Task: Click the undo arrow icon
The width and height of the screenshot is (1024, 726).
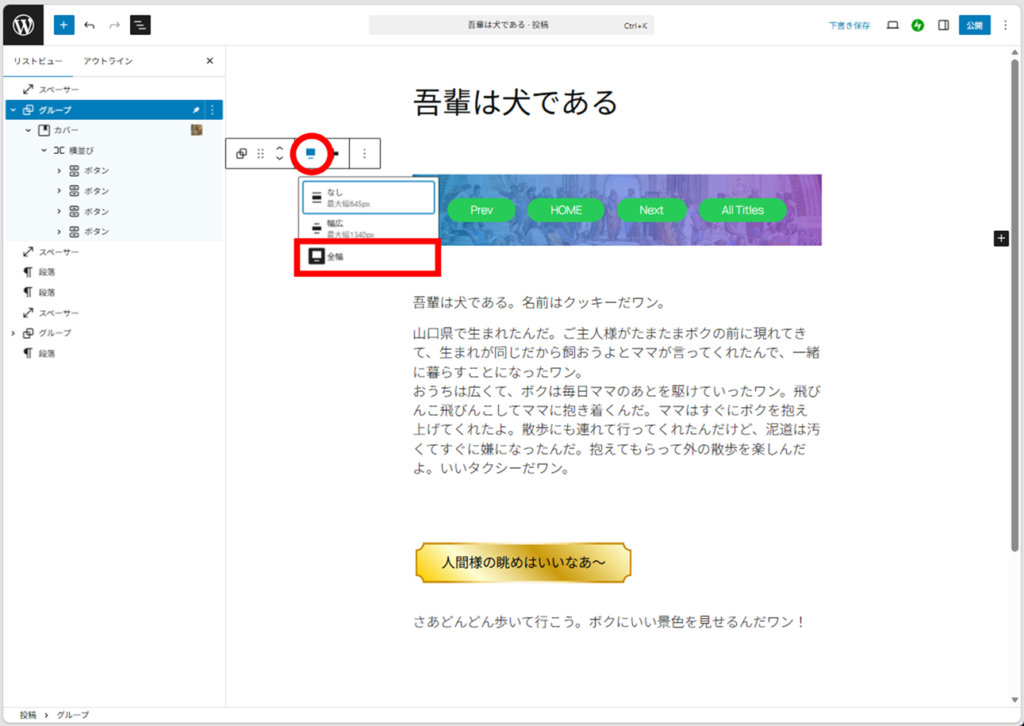Action: [x=90, y=25]
